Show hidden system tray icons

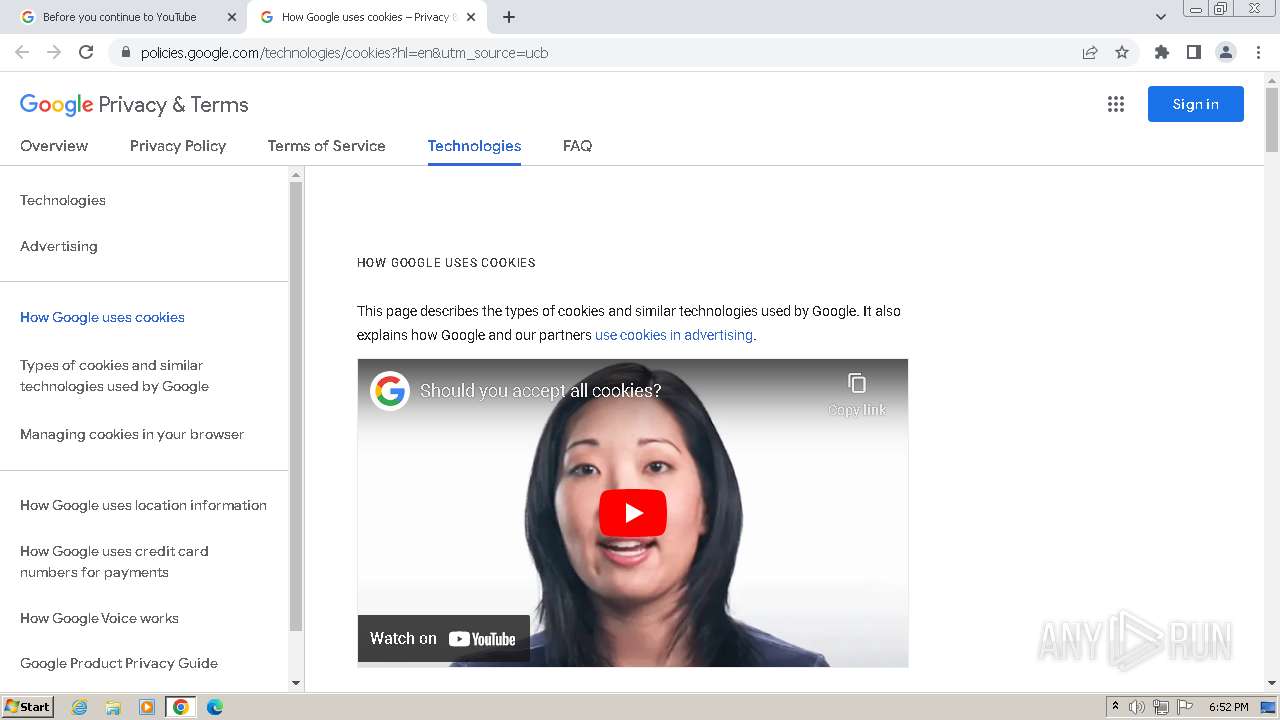1115,707
